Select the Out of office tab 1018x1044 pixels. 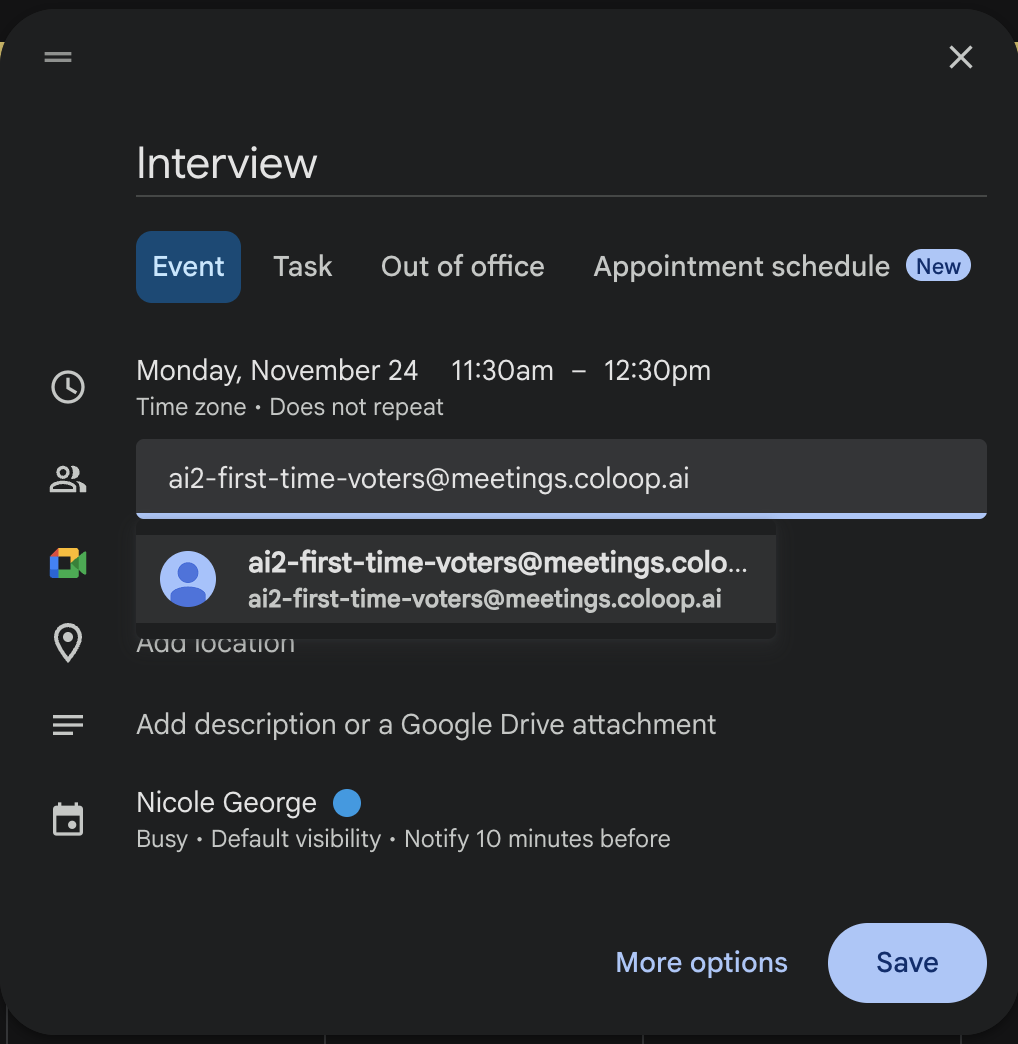click(462, 266)
